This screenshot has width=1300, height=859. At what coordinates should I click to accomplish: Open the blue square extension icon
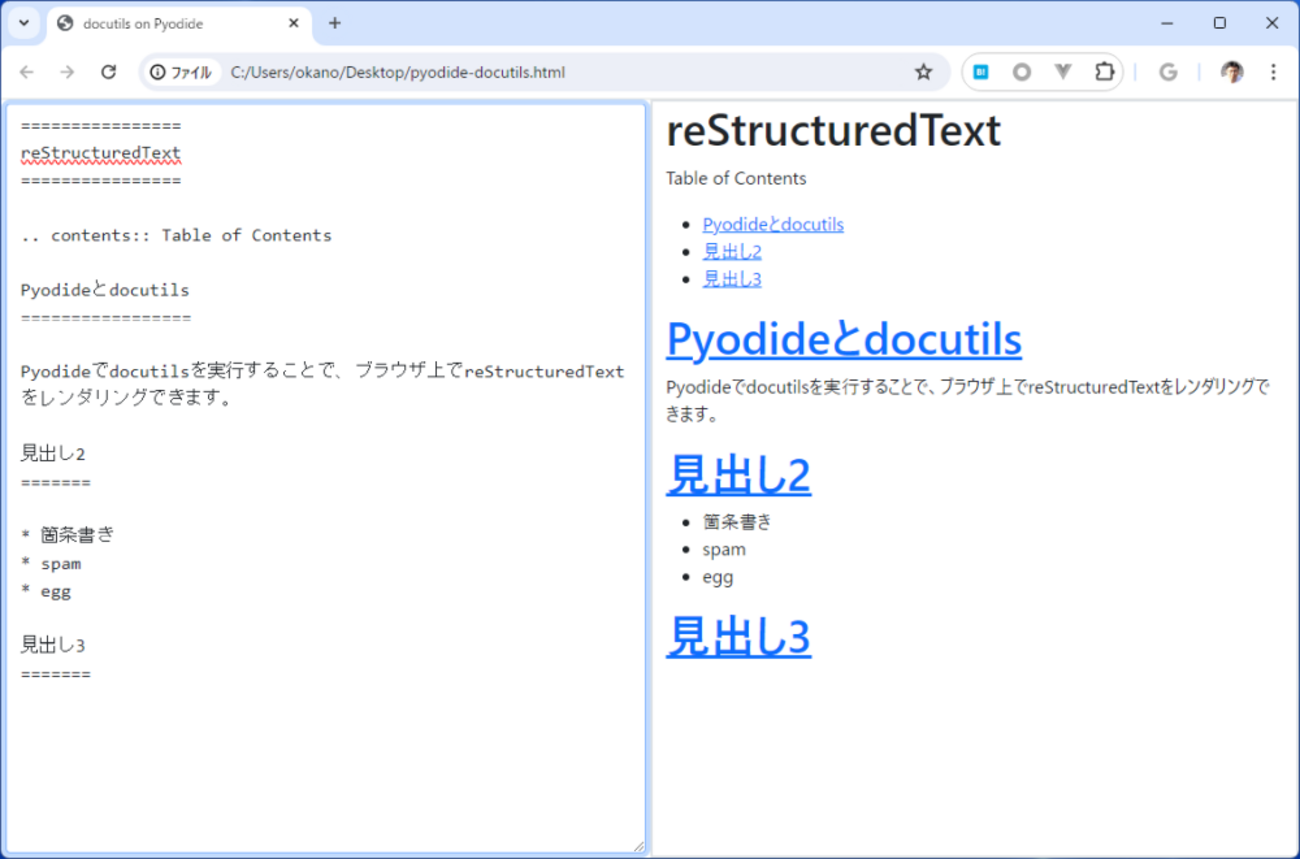point(981,72)
